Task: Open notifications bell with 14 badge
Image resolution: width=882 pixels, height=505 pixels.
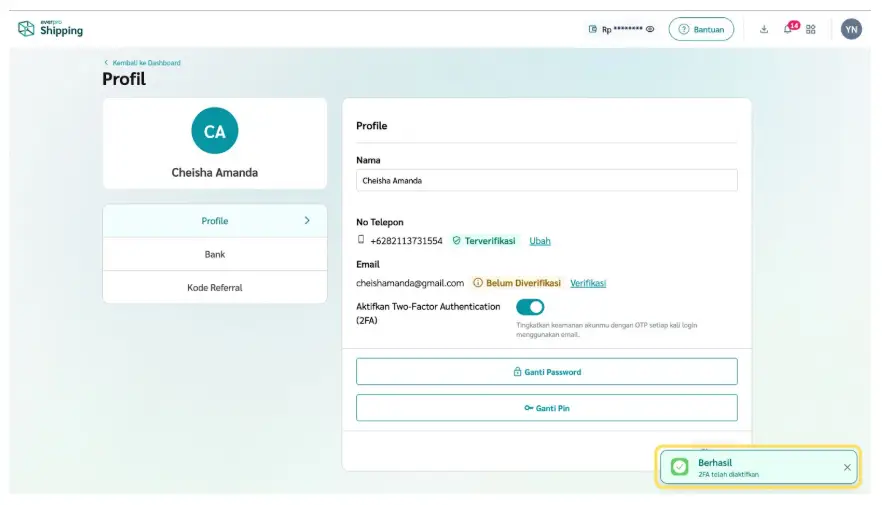Action: [788, 29]
